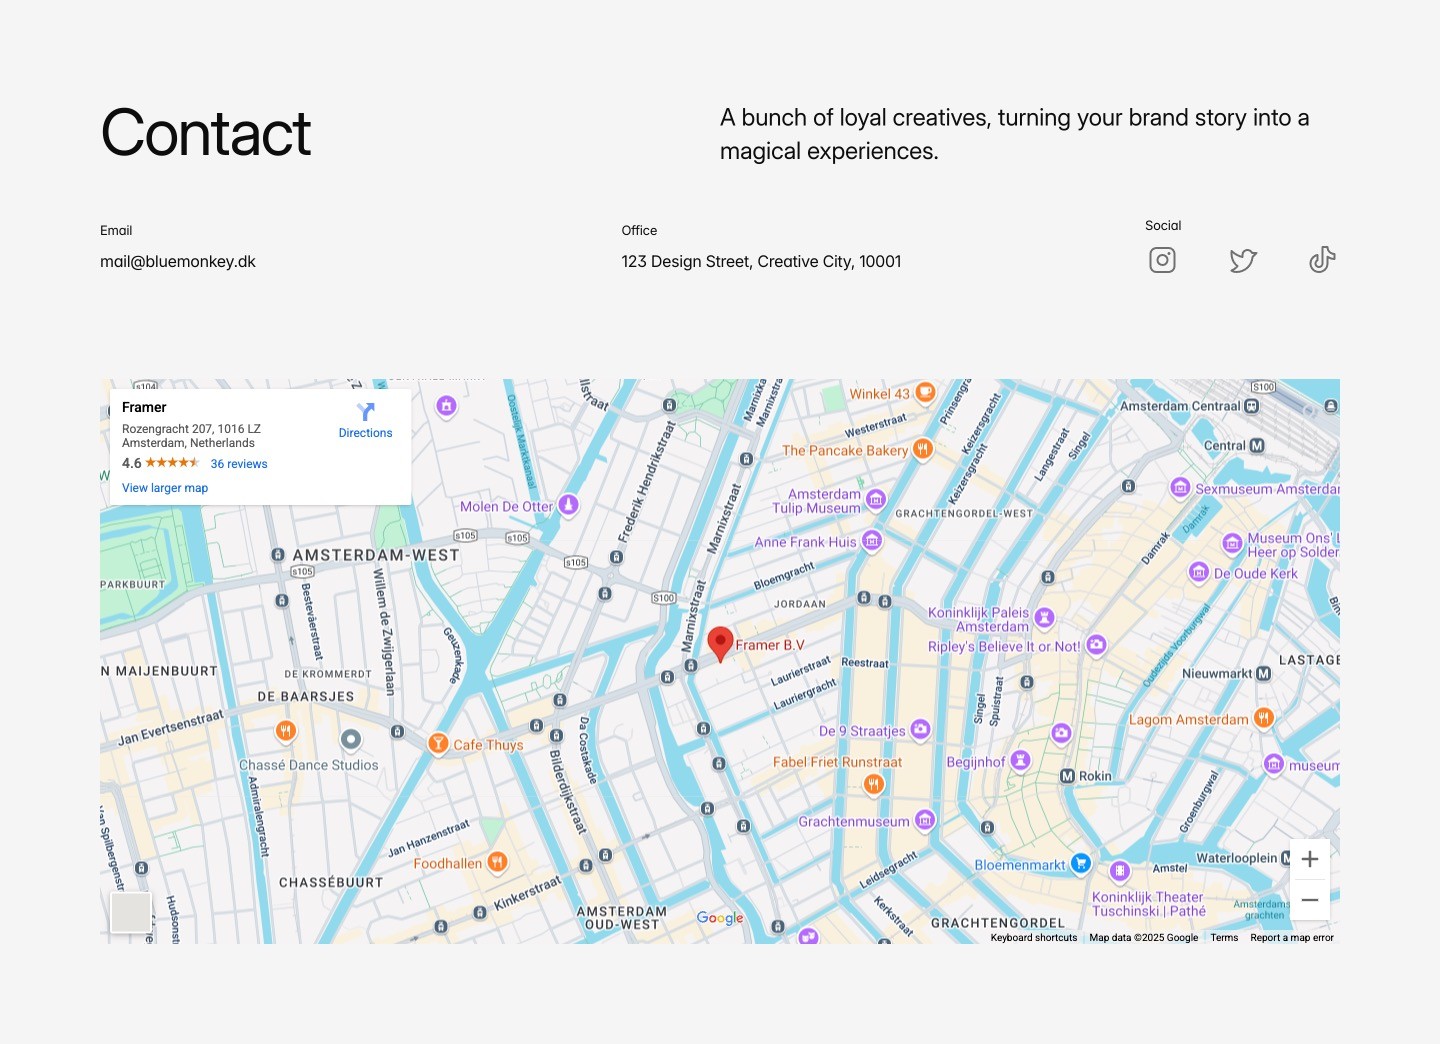Click the Contact heading
The height and width of the screenshot is (1044, 1440).
click(206, 133)
